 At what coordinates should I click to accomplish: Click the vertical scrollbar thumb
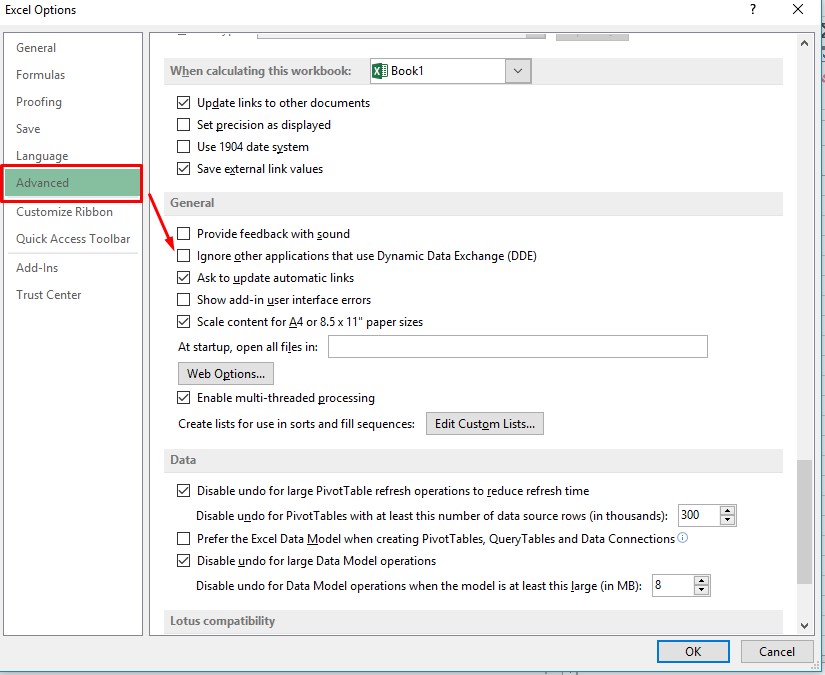(x=804, y=521)
